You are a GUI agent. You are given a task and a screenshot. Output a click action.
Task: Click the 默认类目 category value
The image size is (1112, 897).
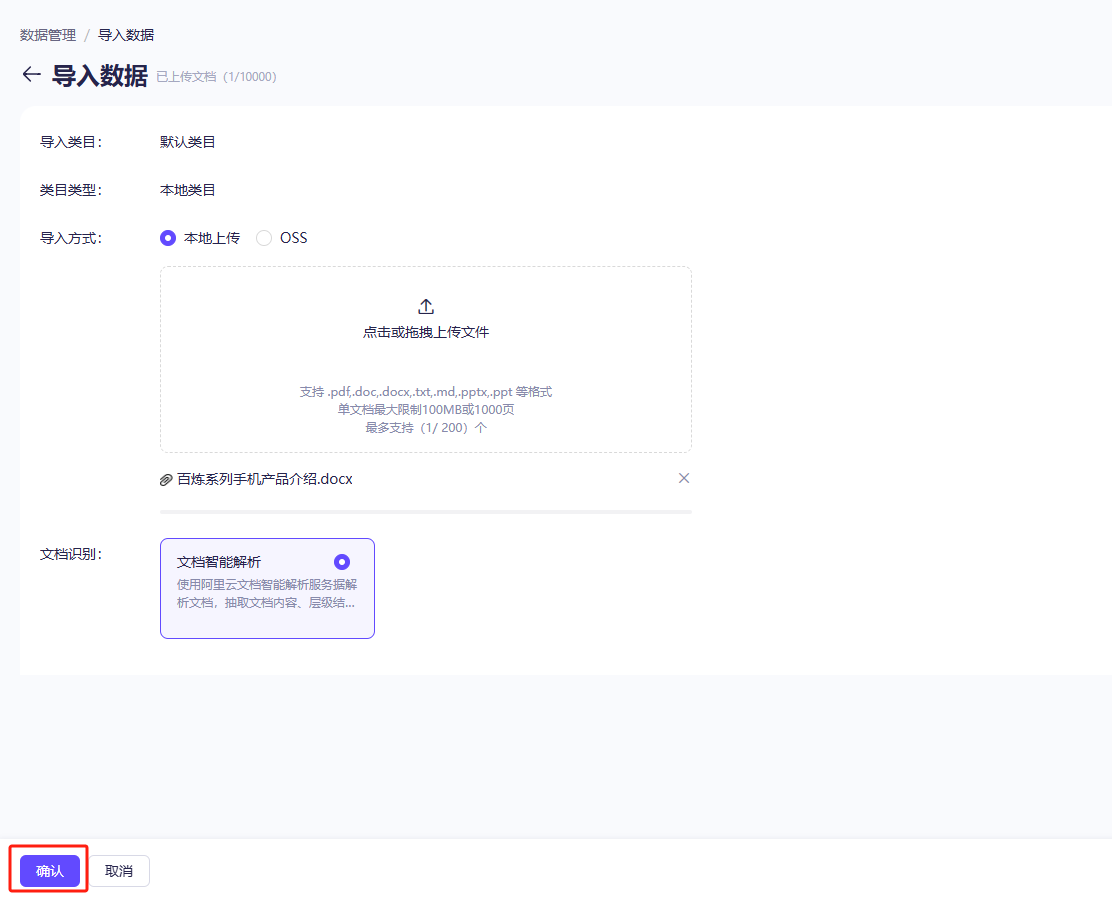[187, 142]
